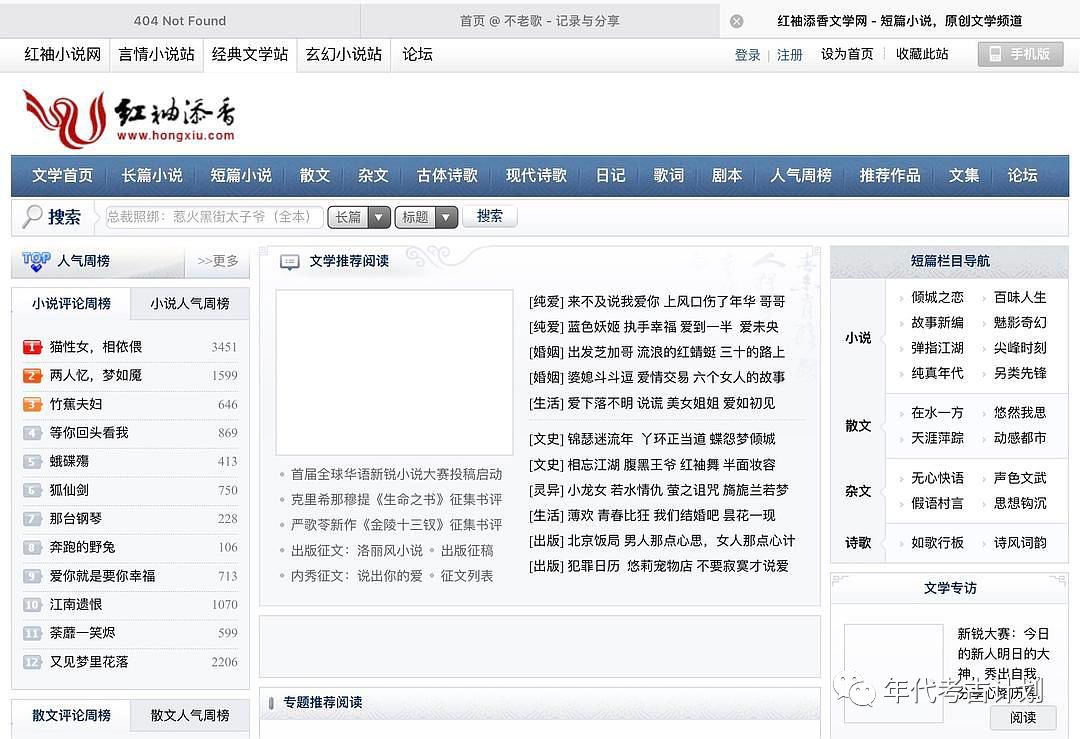Switch to 小说人气周榜 tab
This screenshot has height=739, width=1080.
click(x=190, y=303)
